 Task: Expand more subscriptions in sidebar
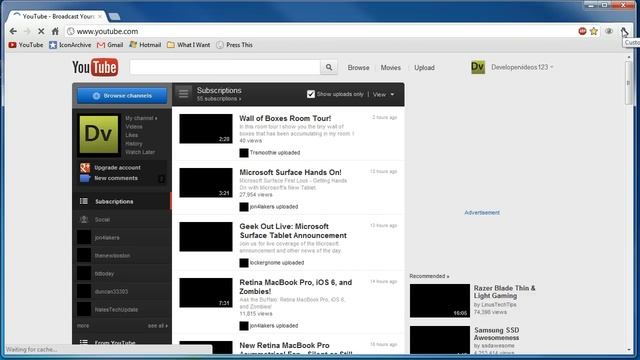click(x=83, y=326)
